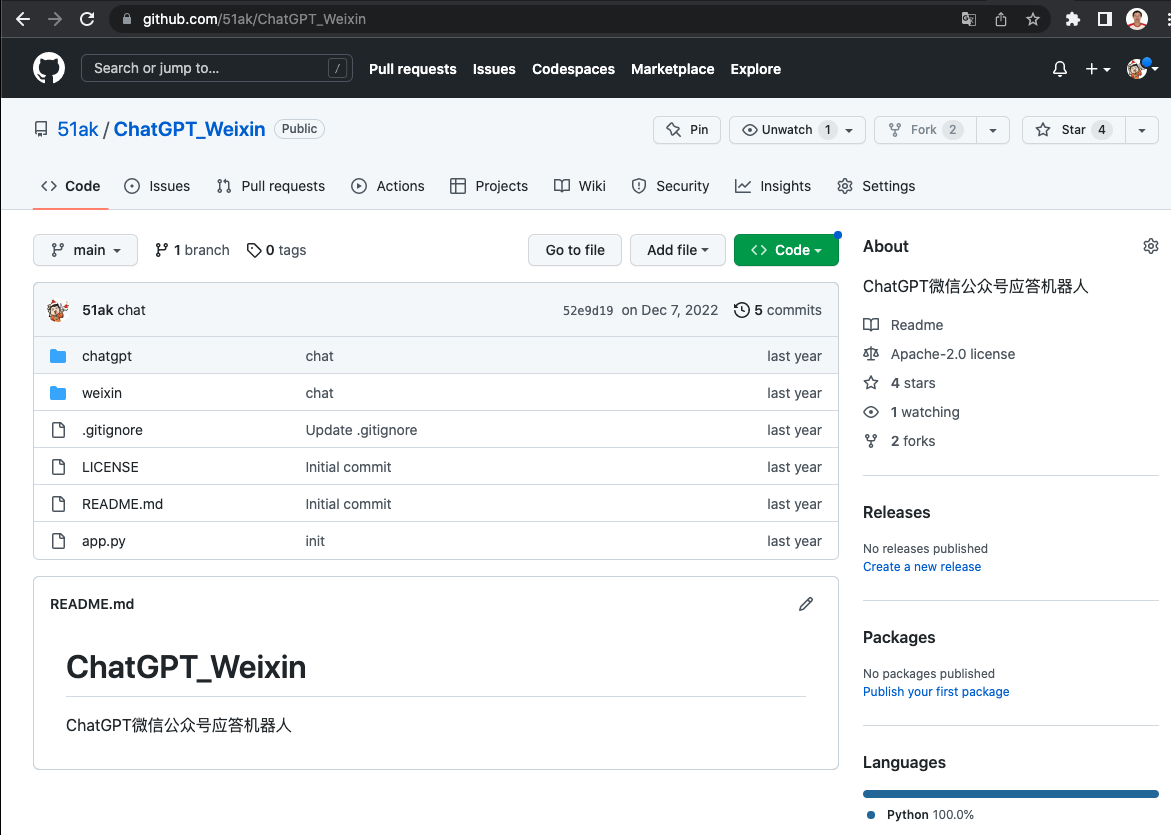Image resolution: width=1171 pixels, height=835 pixels.
Task: Switch to the Issues tab
Action: (156, 186)
